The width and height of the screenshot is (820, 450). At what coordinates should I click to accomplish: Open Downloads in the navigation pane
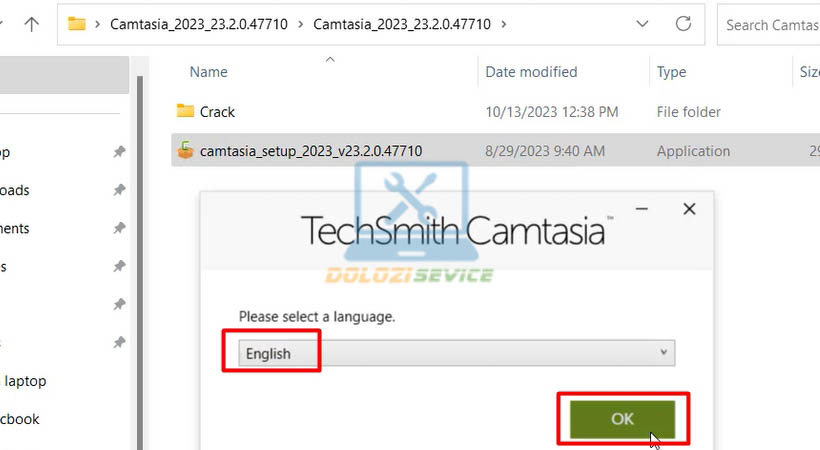coord(15,190)
